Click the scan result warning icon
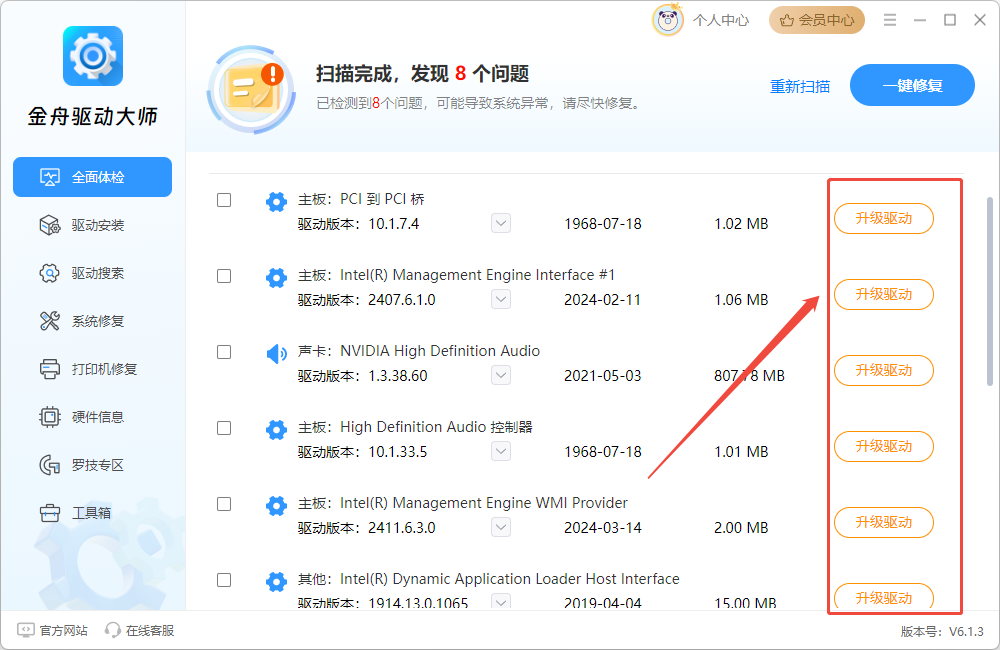Screen dimensions: 1000x650 [252, 89]
